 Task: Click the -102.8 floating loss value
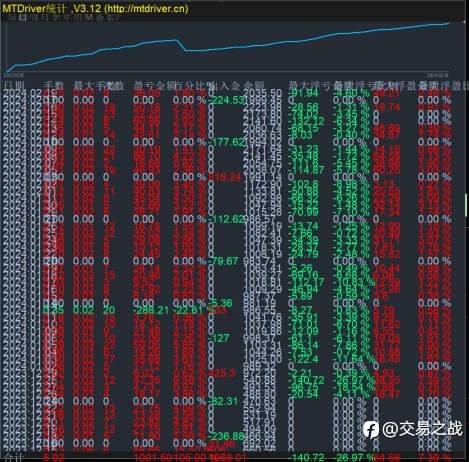303,184
